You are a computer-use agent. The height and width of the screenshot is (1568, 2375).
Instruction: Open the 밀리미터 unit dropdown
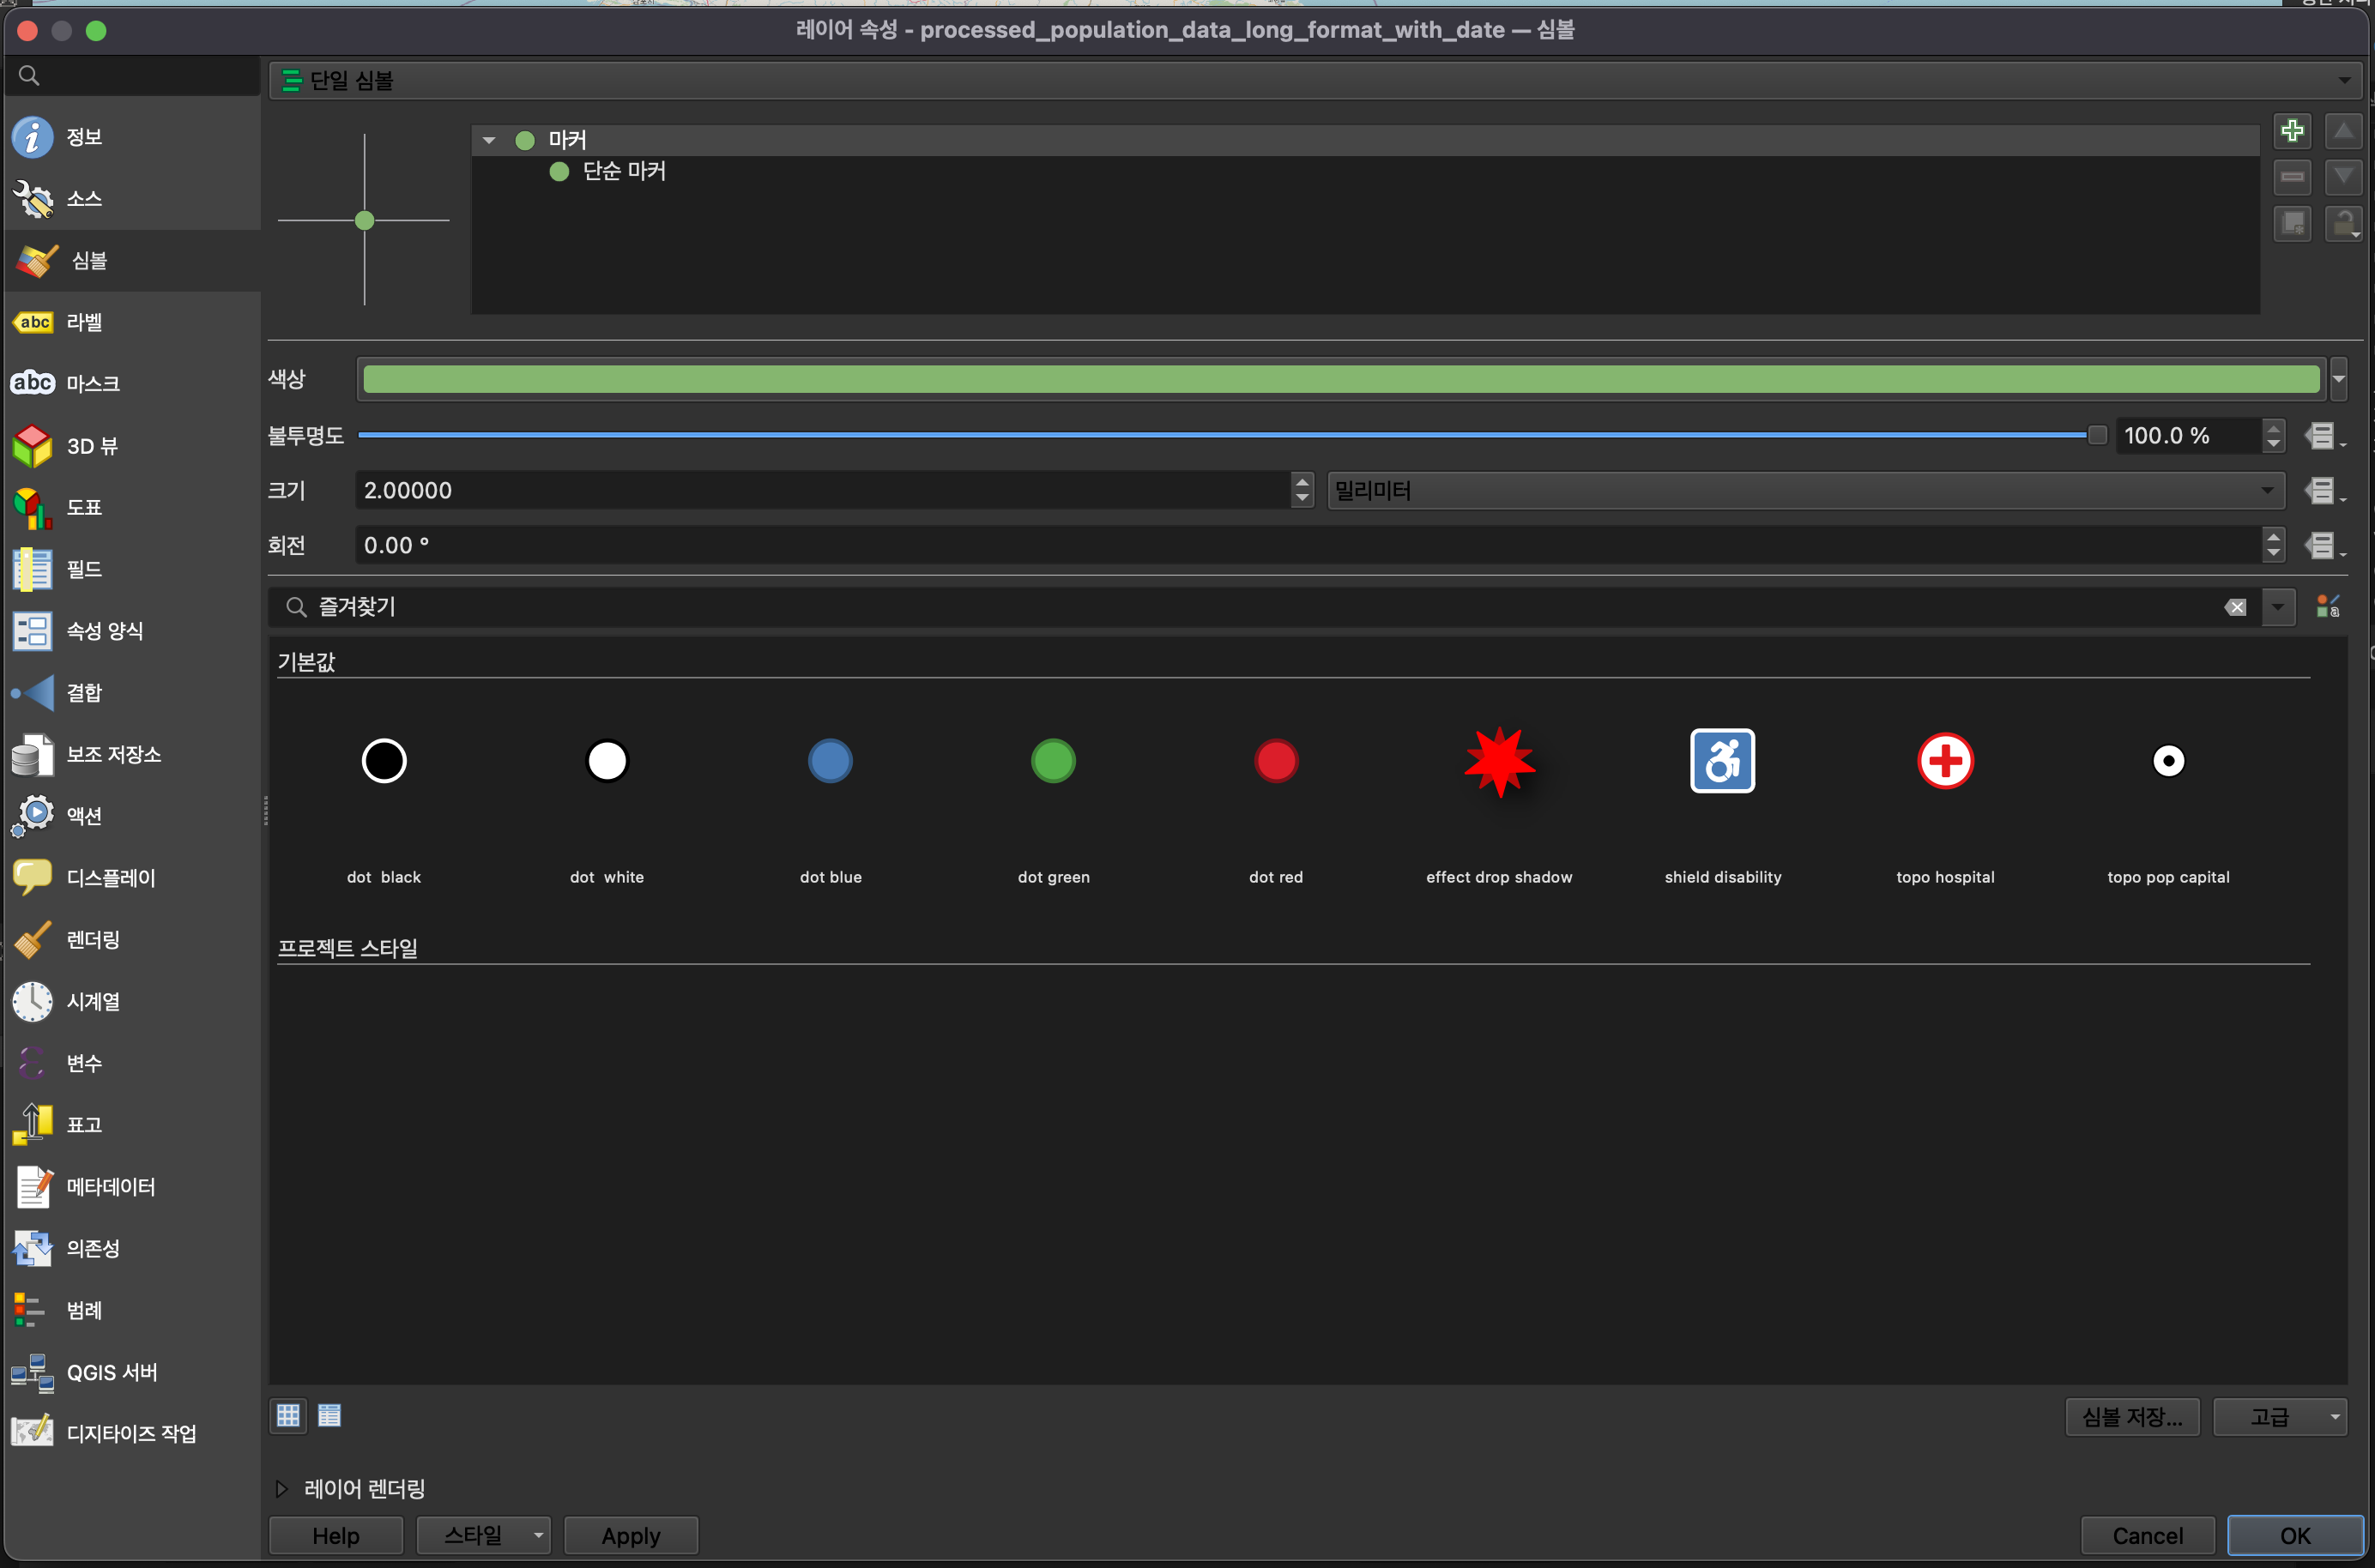click(x=1804, y=491)
